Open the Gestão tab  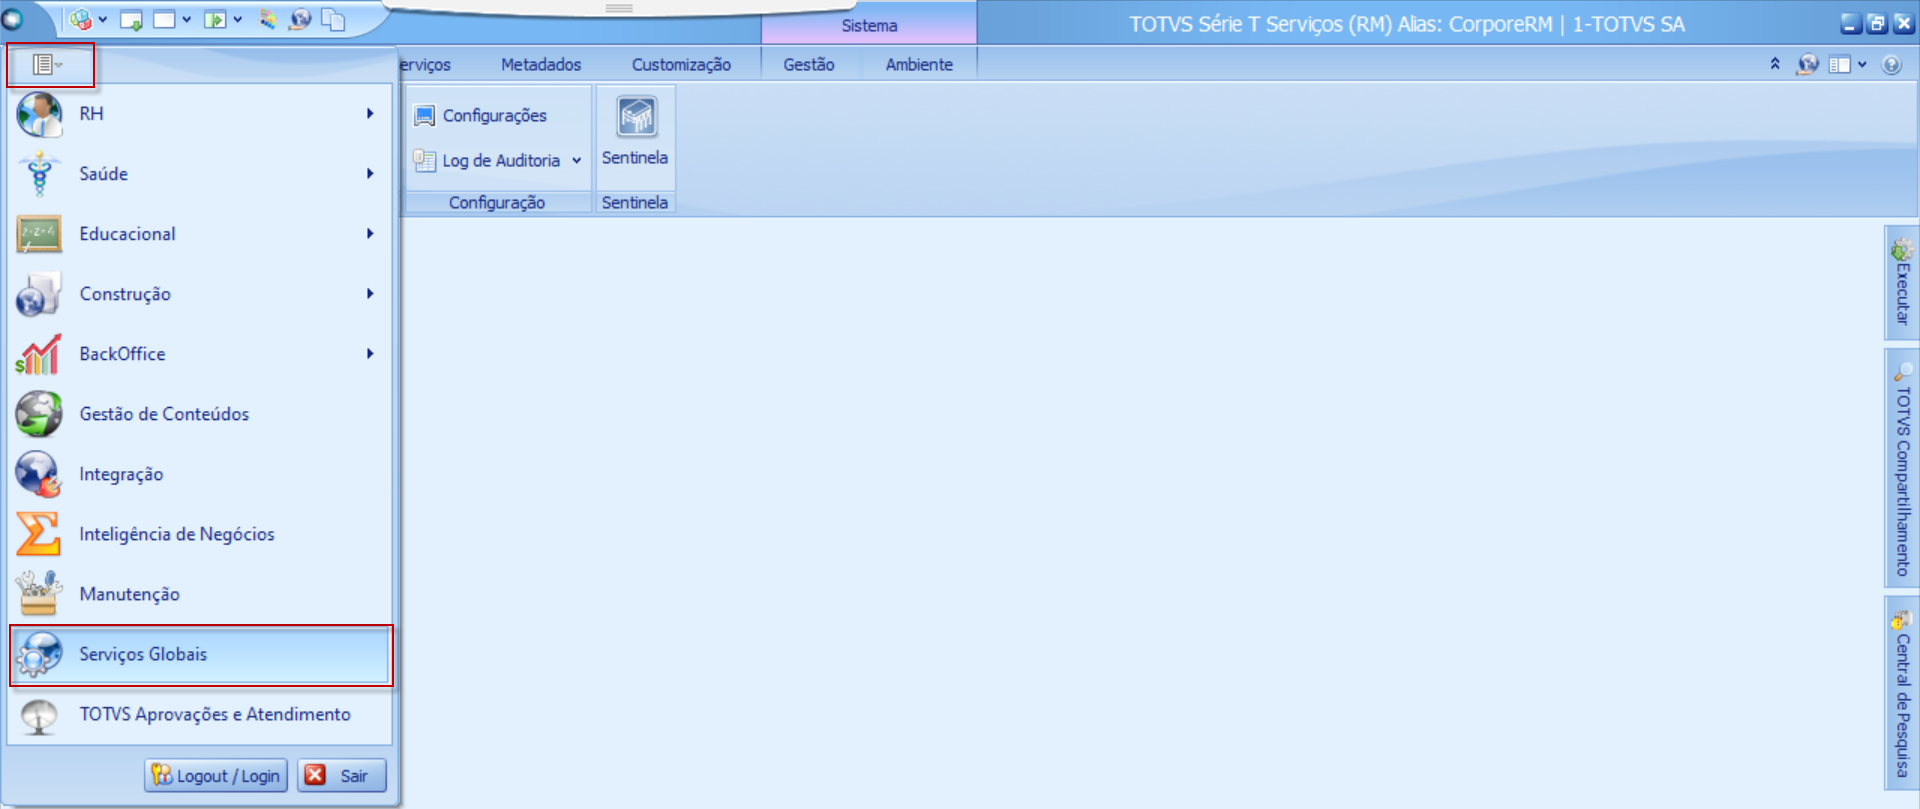809,65
